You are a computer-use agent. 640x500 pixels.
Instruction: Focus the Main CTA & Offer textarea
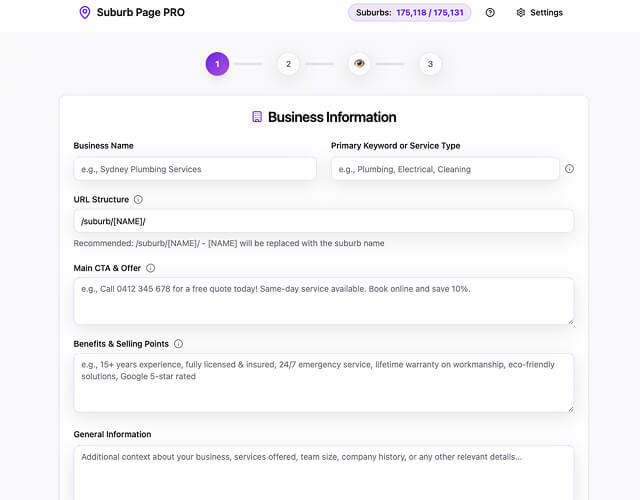tap(323, 300)
